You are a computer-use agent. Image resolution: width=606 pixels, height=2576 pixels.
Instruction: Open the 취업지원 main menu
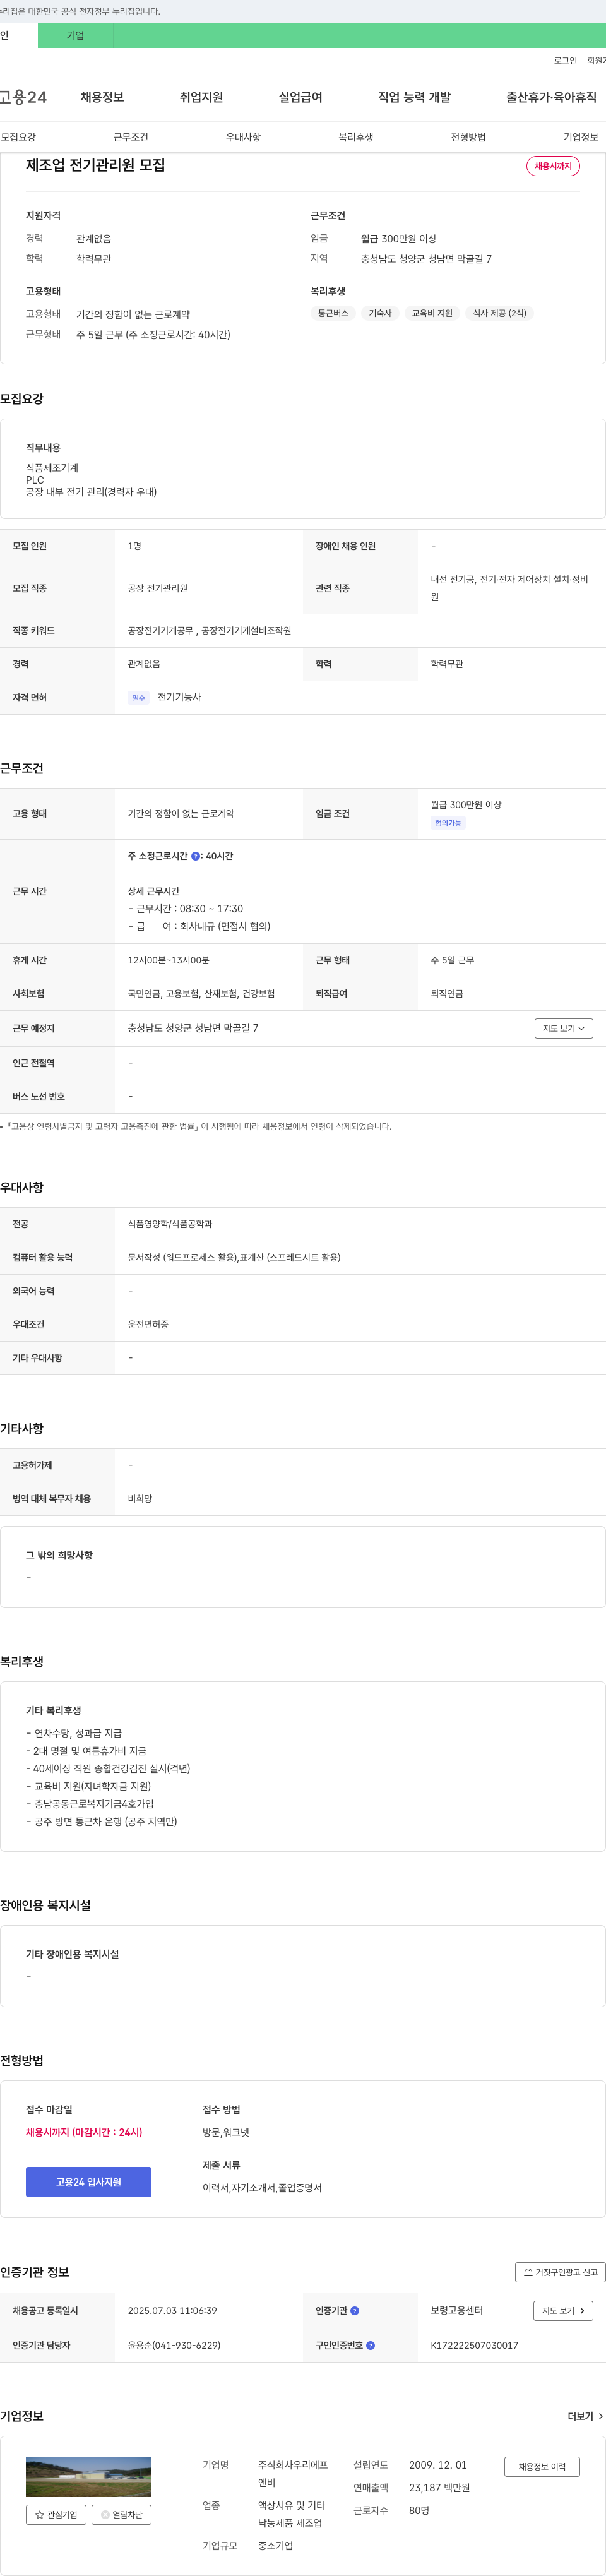click(x=201, y=97)
